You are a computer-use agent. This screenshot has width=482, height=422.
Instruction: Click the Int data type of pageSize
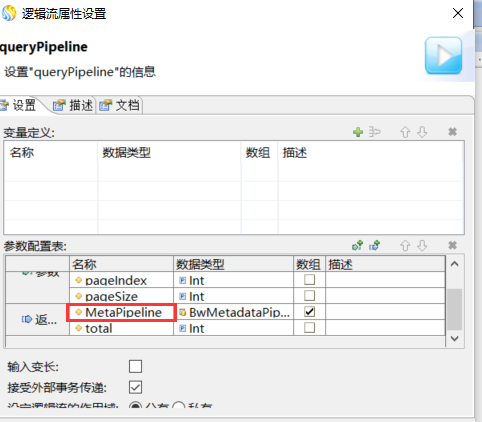click(x=233, y=296)
